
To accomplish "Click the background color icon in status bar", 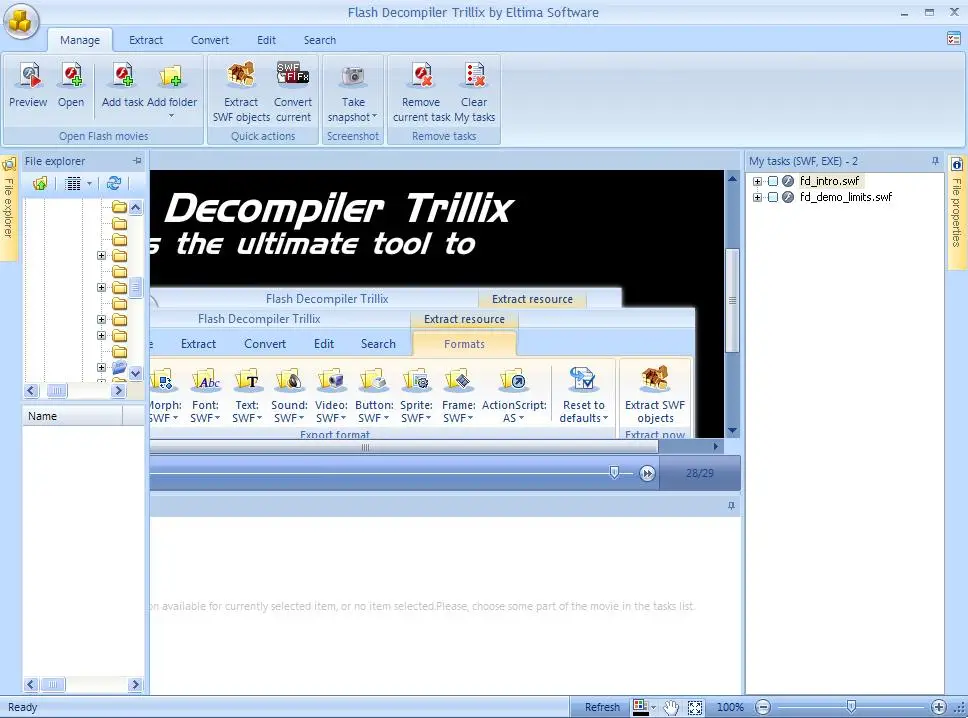I will pos(640,708).
